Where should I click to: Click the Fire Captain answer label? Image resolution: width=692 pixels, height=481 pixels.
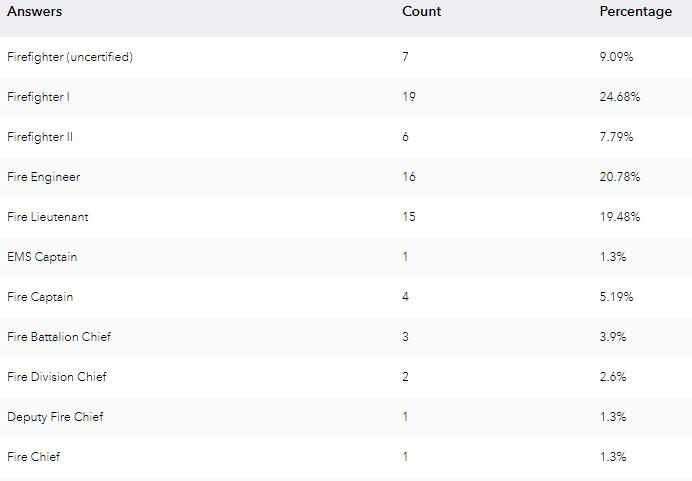tap(40, 297)
